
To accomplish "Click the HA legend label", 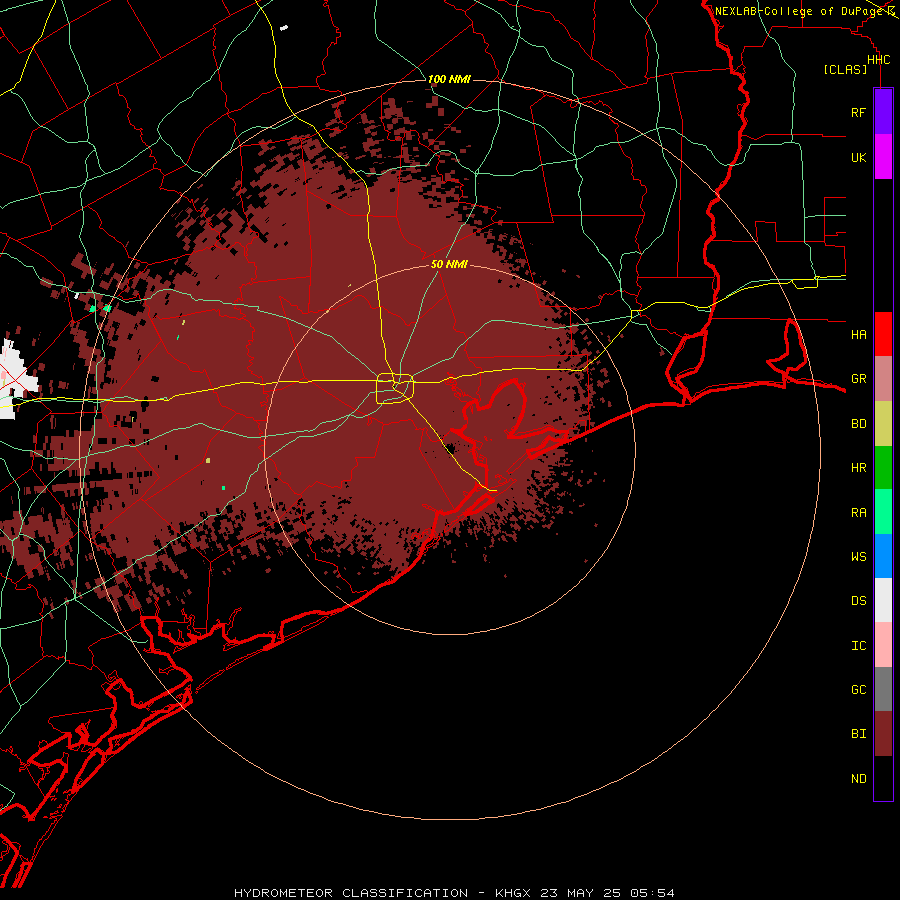I will click(x=858, y=334).
